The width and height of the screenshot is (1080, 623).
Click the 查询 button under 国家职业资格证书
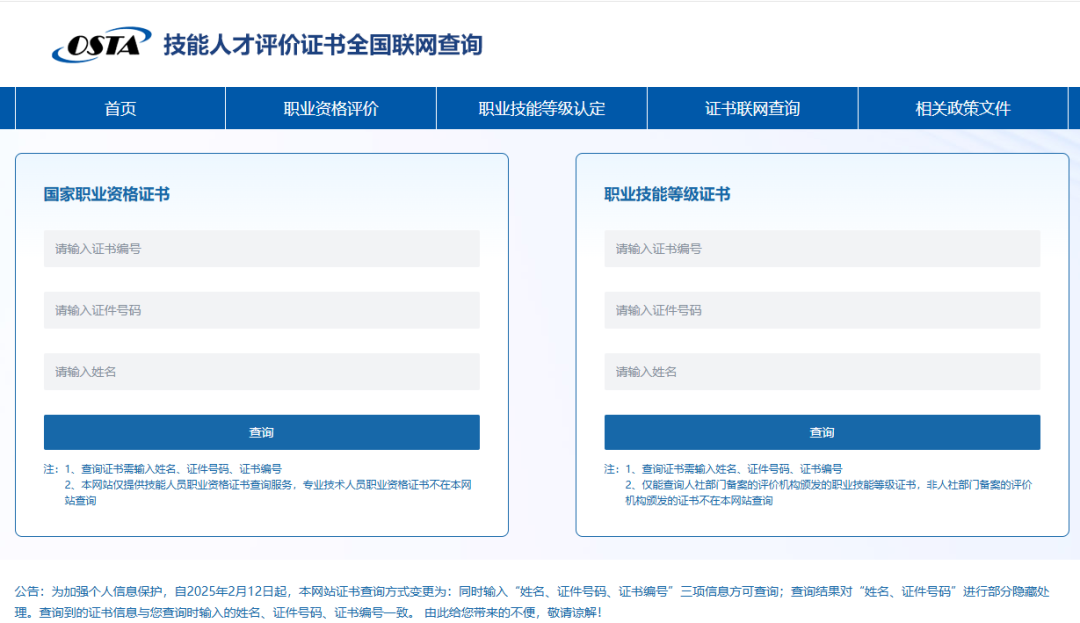pyautogui.click(x=261, y=432)
